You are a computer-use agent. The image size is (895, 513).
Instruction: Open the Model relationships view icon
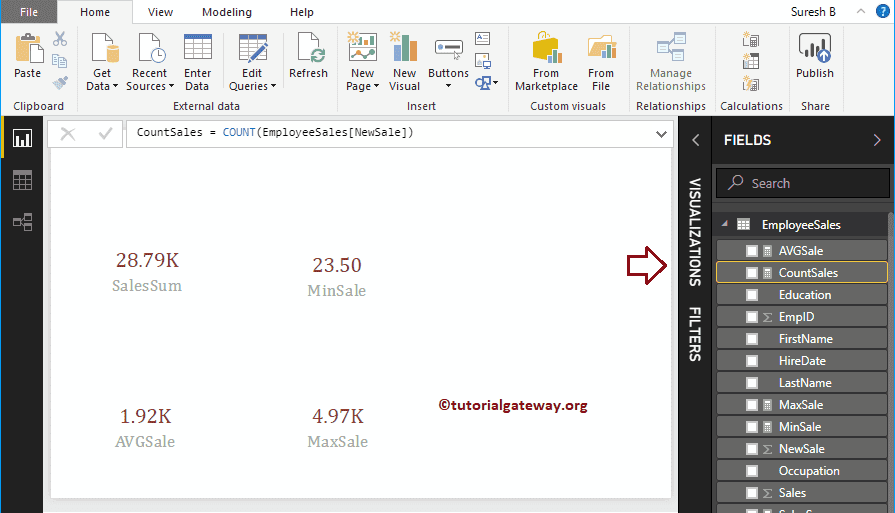pos(22,222)
